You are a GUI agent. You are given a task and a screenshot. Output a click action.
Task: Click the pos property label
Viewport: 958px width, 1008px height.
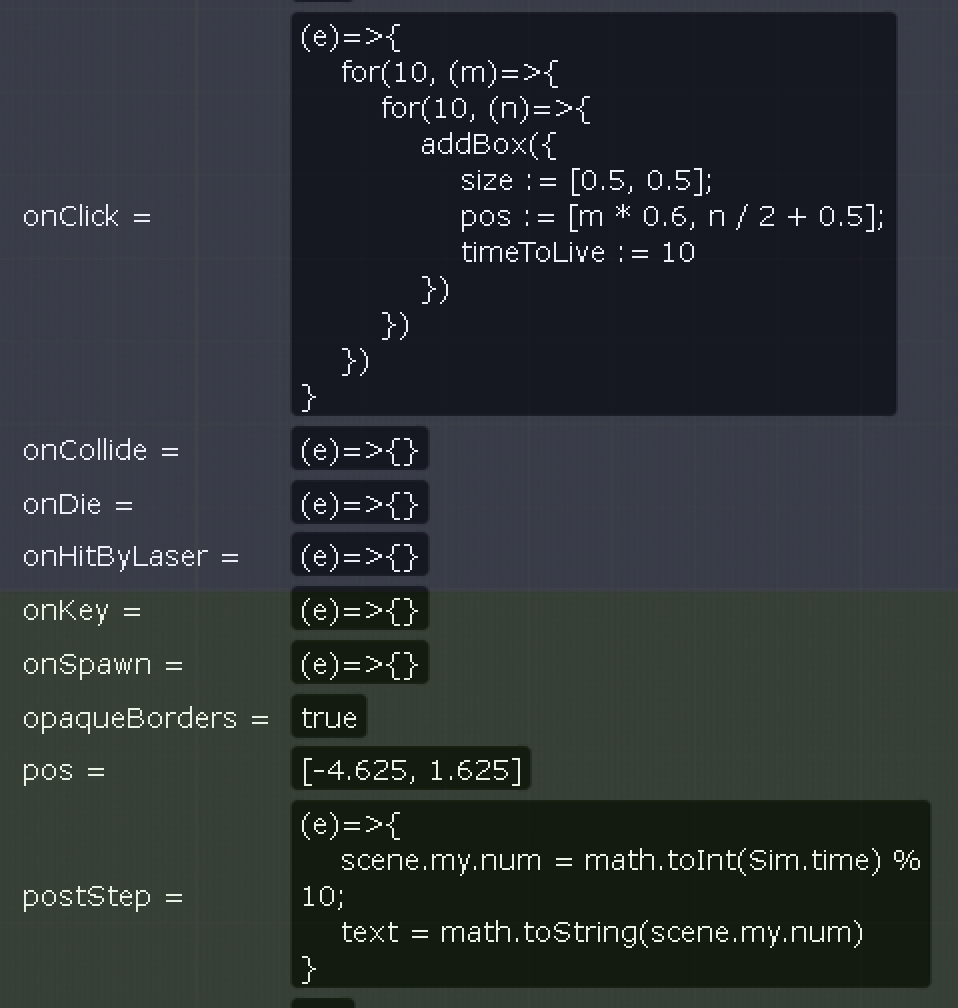pos(63,771)
